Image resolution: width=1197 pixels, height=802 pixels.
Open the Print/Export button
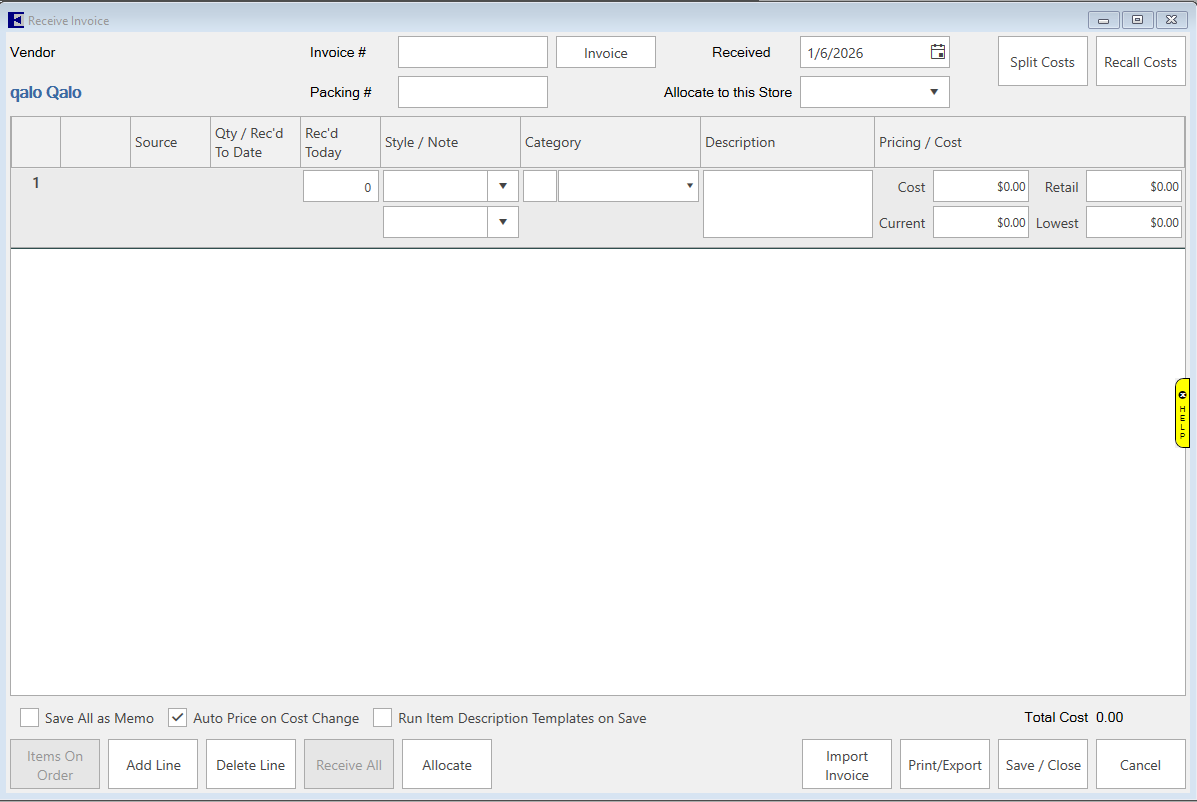(944, 765)
